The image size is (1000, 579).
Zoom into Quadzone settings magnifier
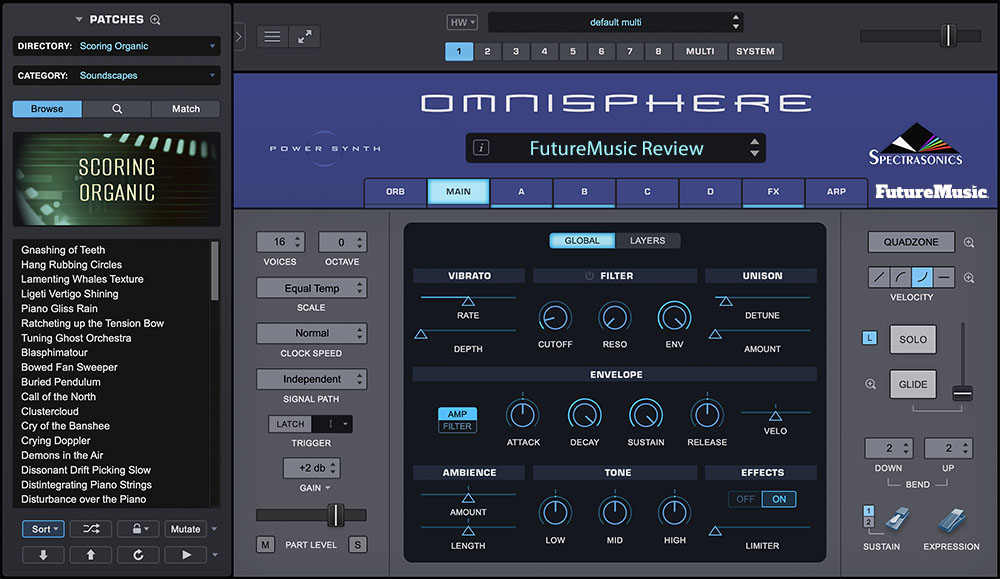tap(969, 242)
